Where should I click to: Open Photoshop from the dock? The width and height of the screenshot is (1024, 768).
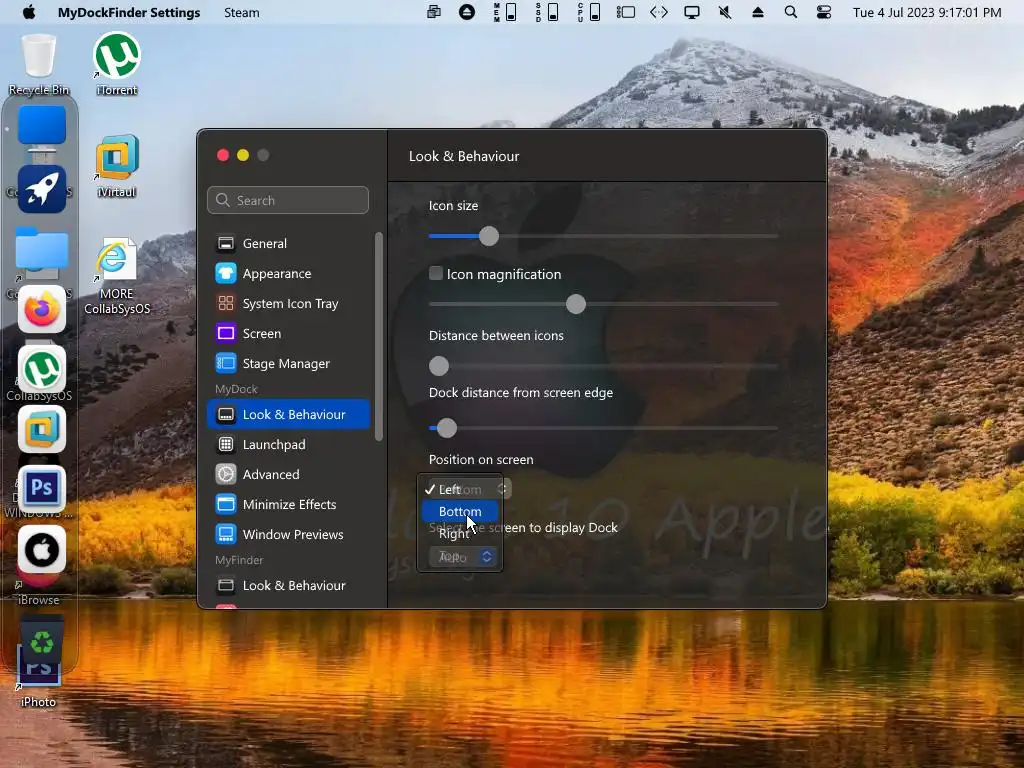click(x=42, y=488)
